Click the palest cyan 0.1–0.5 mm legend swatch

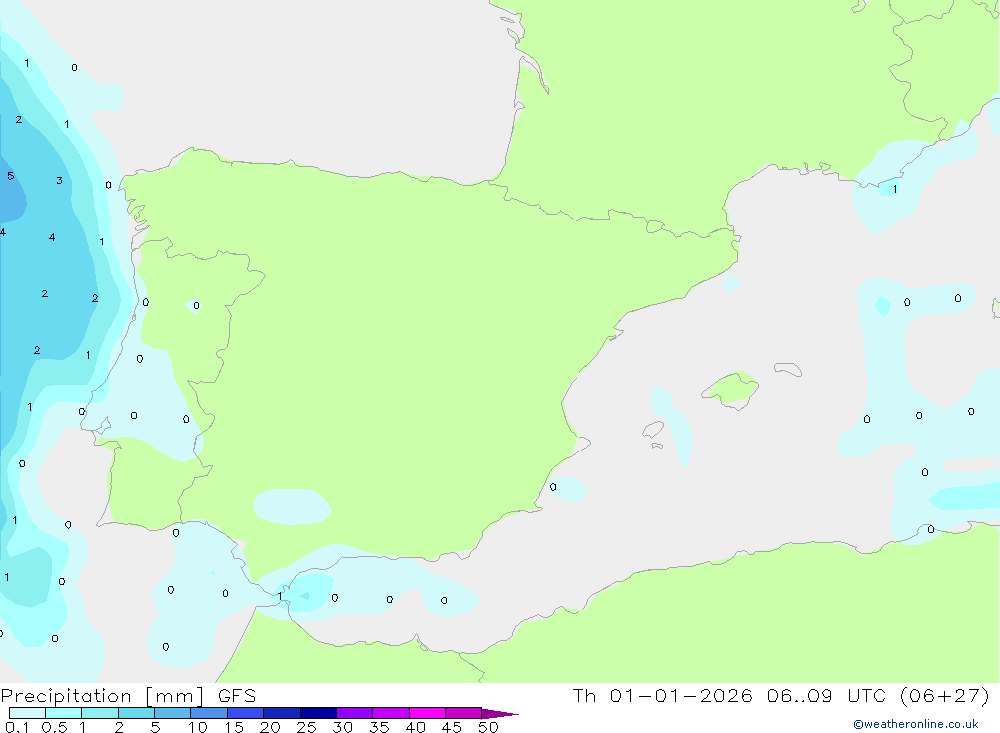(27, 713)
